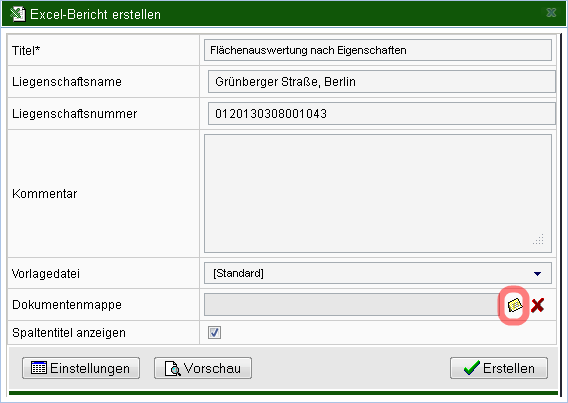Click the Titel* label
The image size is (568, 403).
[26, 50]
